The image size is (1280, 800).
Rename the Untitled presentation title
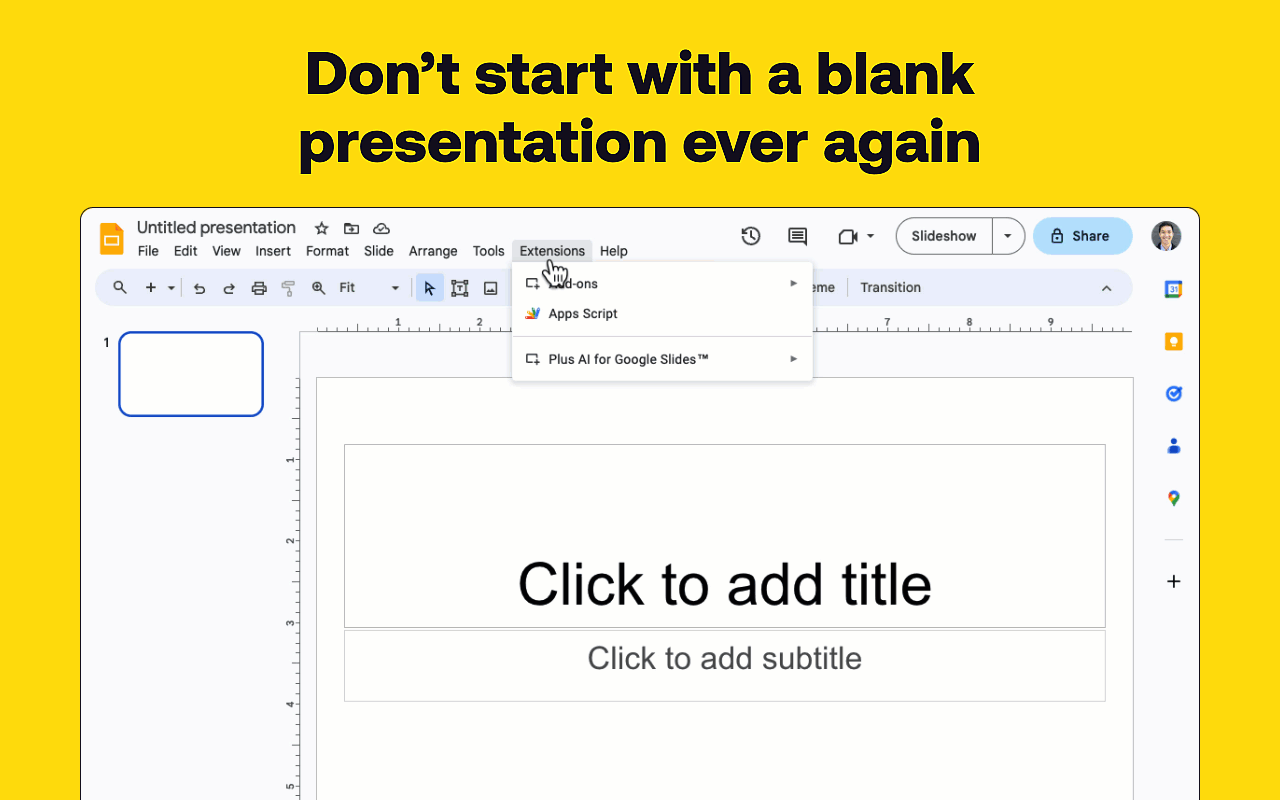click(216, 228)
